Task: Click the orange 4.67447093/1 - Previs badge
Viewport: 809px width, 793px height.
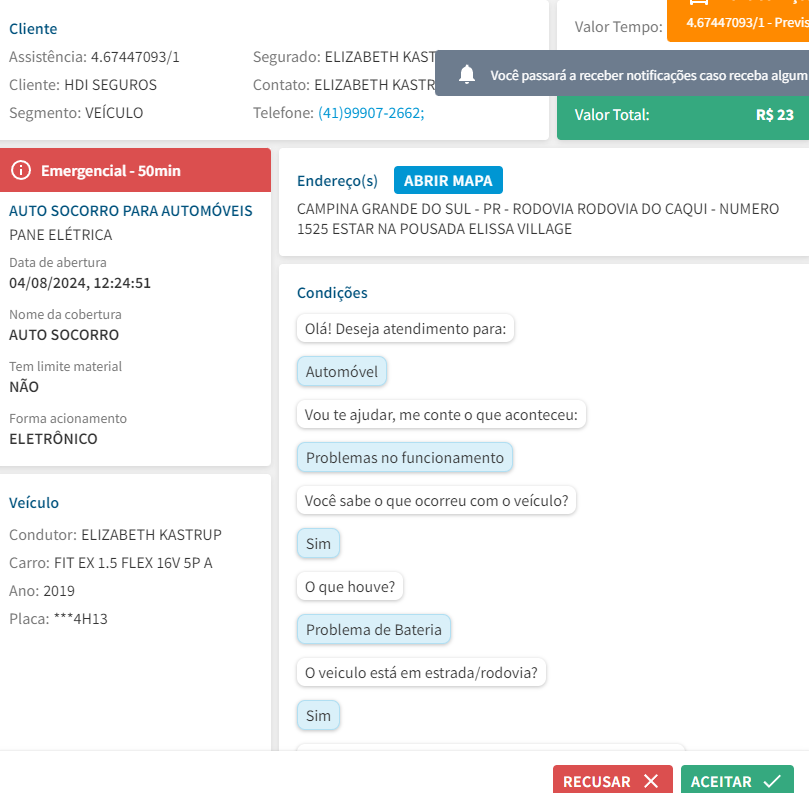Action: tap(738, 21)
